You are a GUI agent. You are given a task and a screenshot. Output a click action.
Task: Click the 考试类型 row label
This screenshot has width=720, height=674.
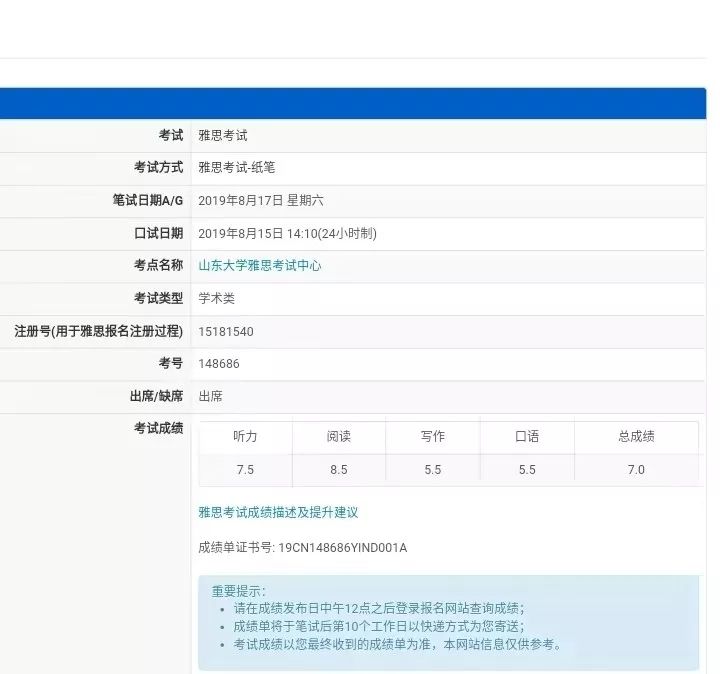(158, 298)
